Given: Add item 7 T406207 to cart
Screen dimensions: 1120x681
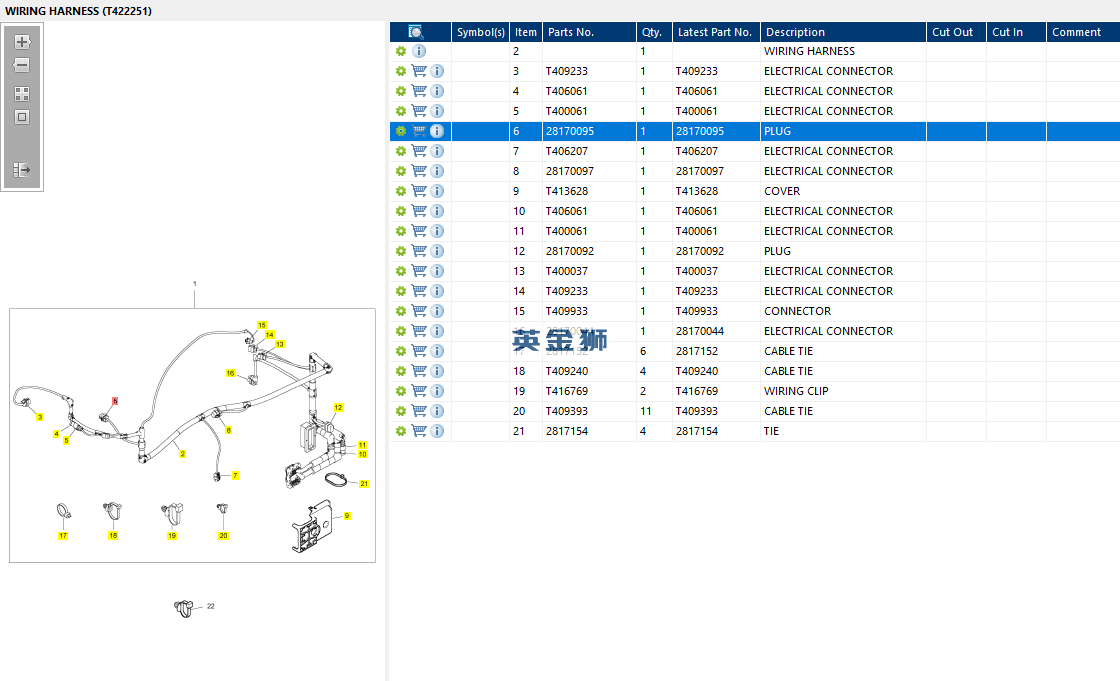Looking at the screenshot, I should click(419, 151).
